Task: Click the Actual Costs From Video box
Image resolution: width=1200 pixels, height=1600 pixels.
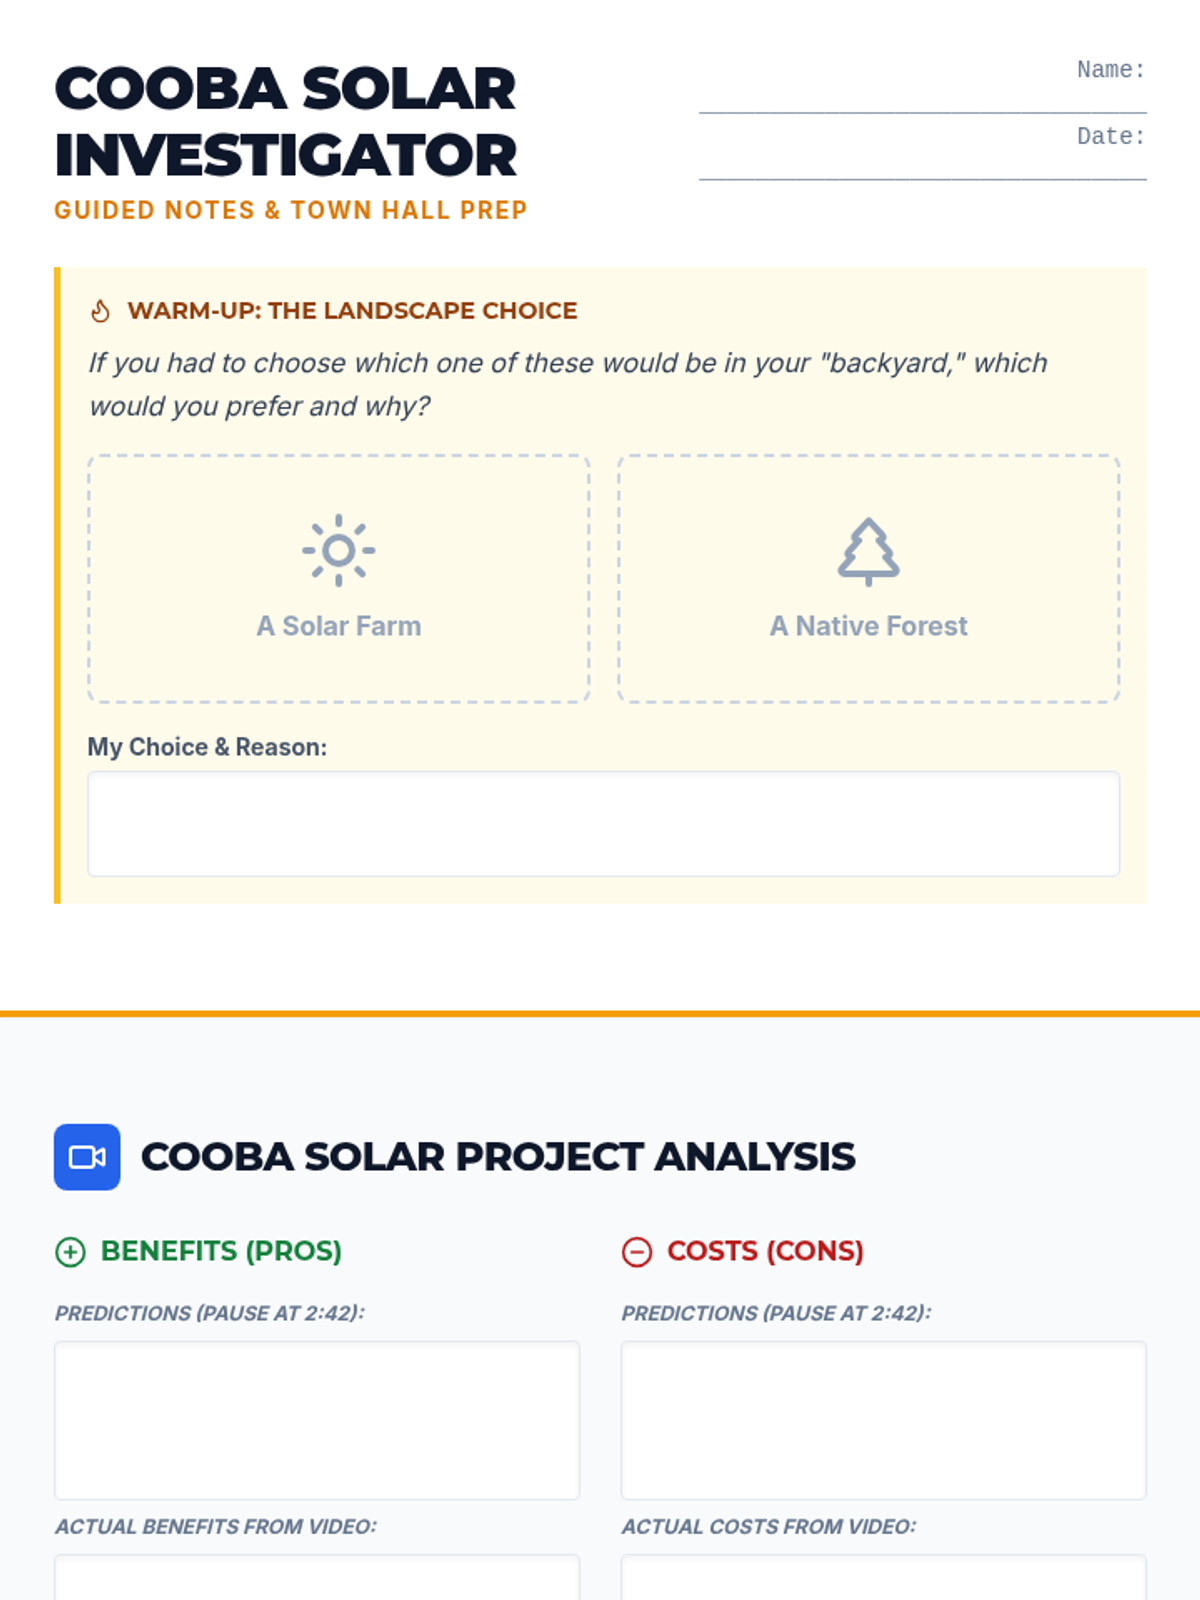Action: coord(884,1578)
